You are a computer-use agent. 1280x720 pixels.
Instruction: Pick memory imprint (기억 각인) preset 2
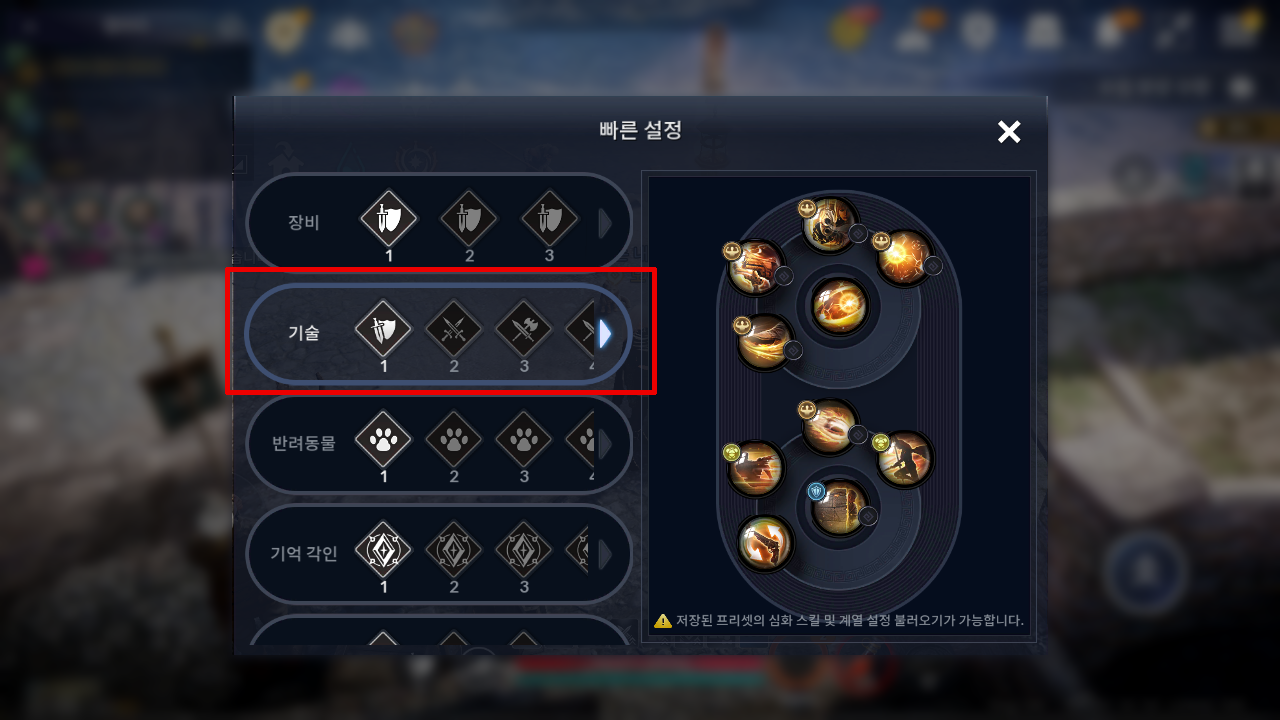pos(454,550)
